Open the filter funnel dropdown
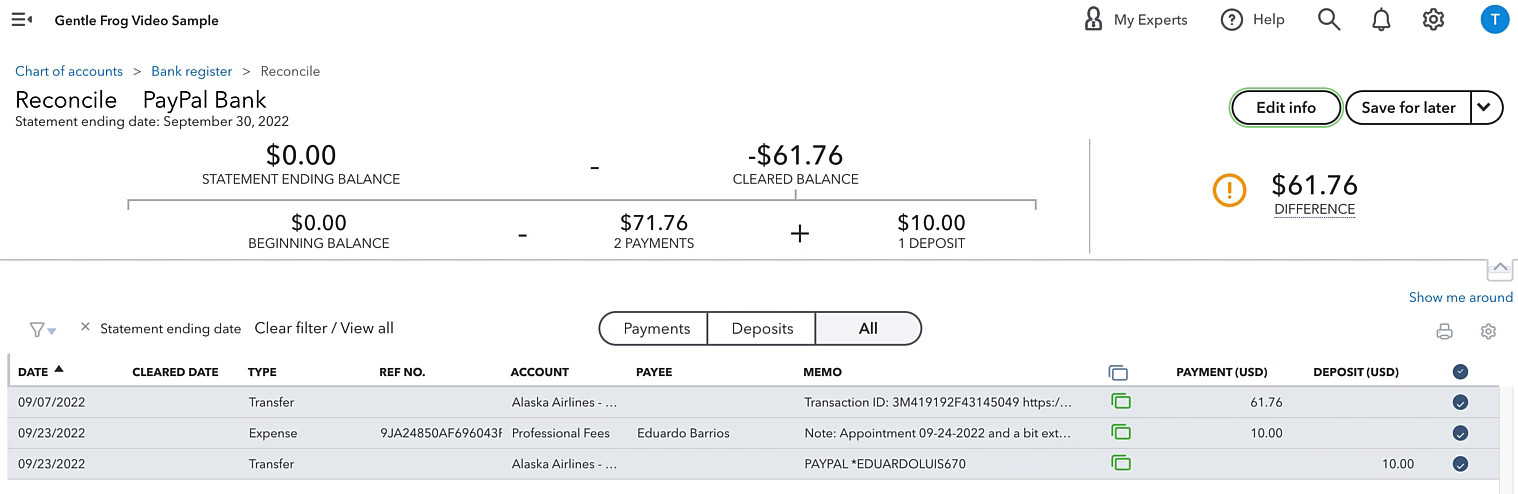Viewport: 1518px width, 494px height. [42, 329]
